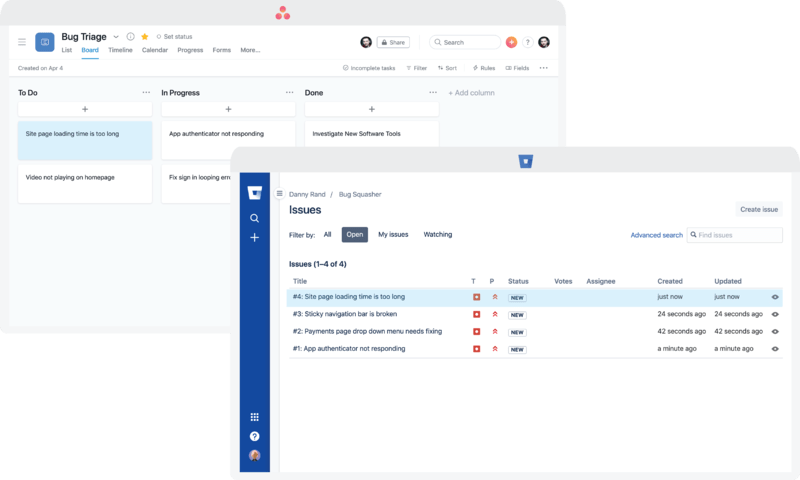Open the Timeline tab
Image resolution: width=800 pixels, height=480 pixels.
tap(120, 50)
